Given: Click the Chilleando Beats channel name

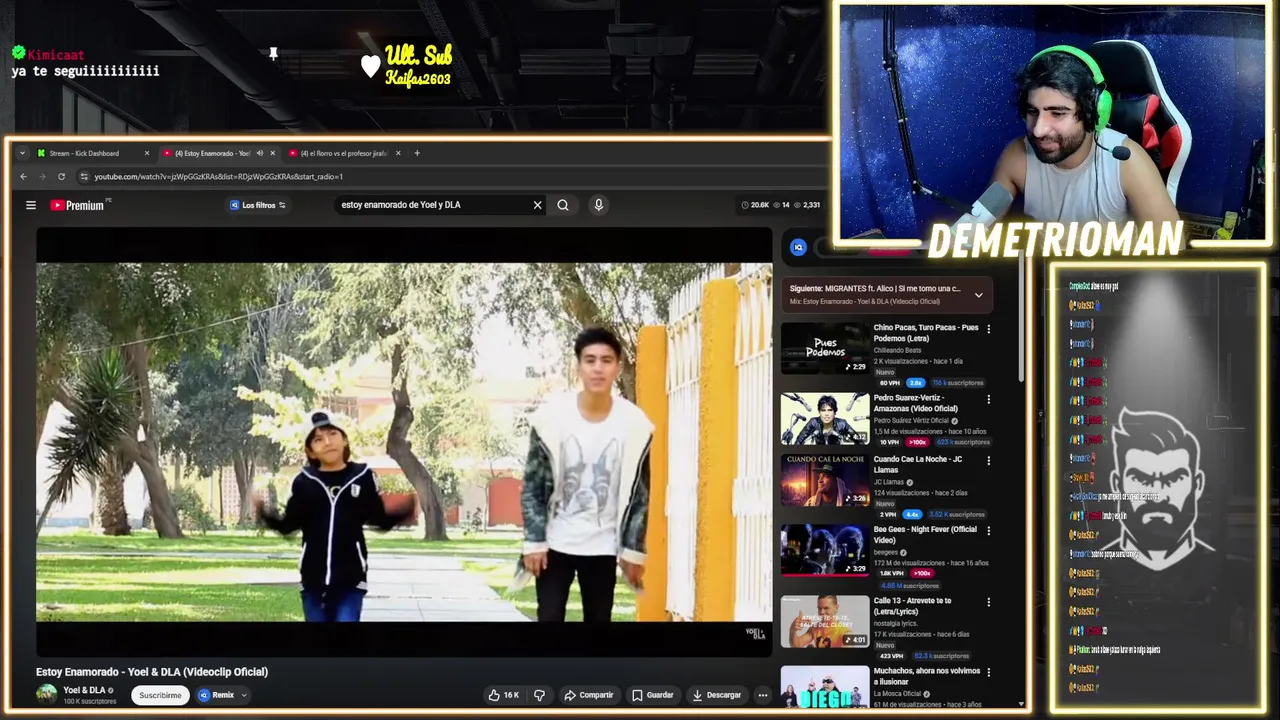Looking at the screenshot, I should click(897, 350).
